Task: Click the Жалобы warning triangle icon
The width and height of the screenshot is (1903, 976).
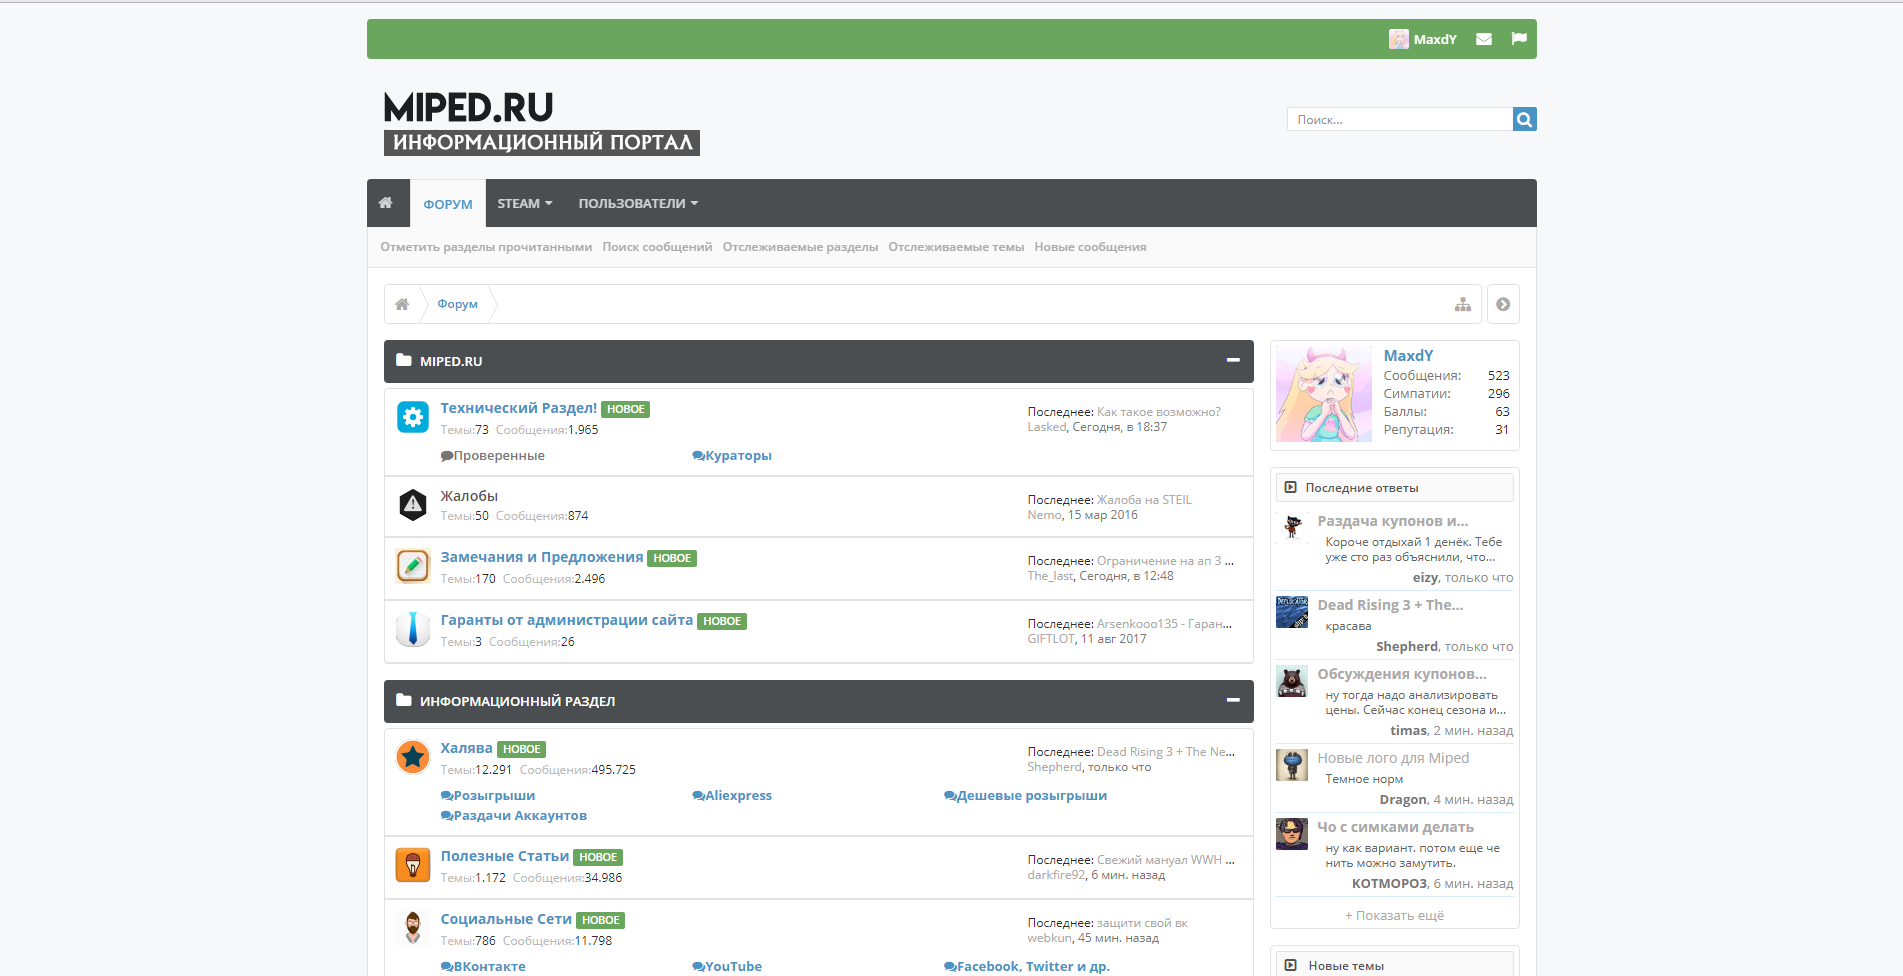Action: click(413, 505)
